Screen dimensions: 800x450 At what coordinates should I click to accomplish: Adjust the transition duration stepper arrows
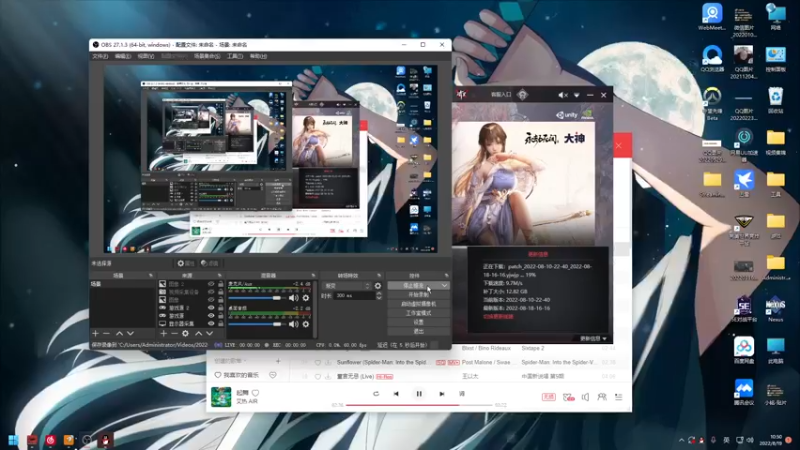378,295
